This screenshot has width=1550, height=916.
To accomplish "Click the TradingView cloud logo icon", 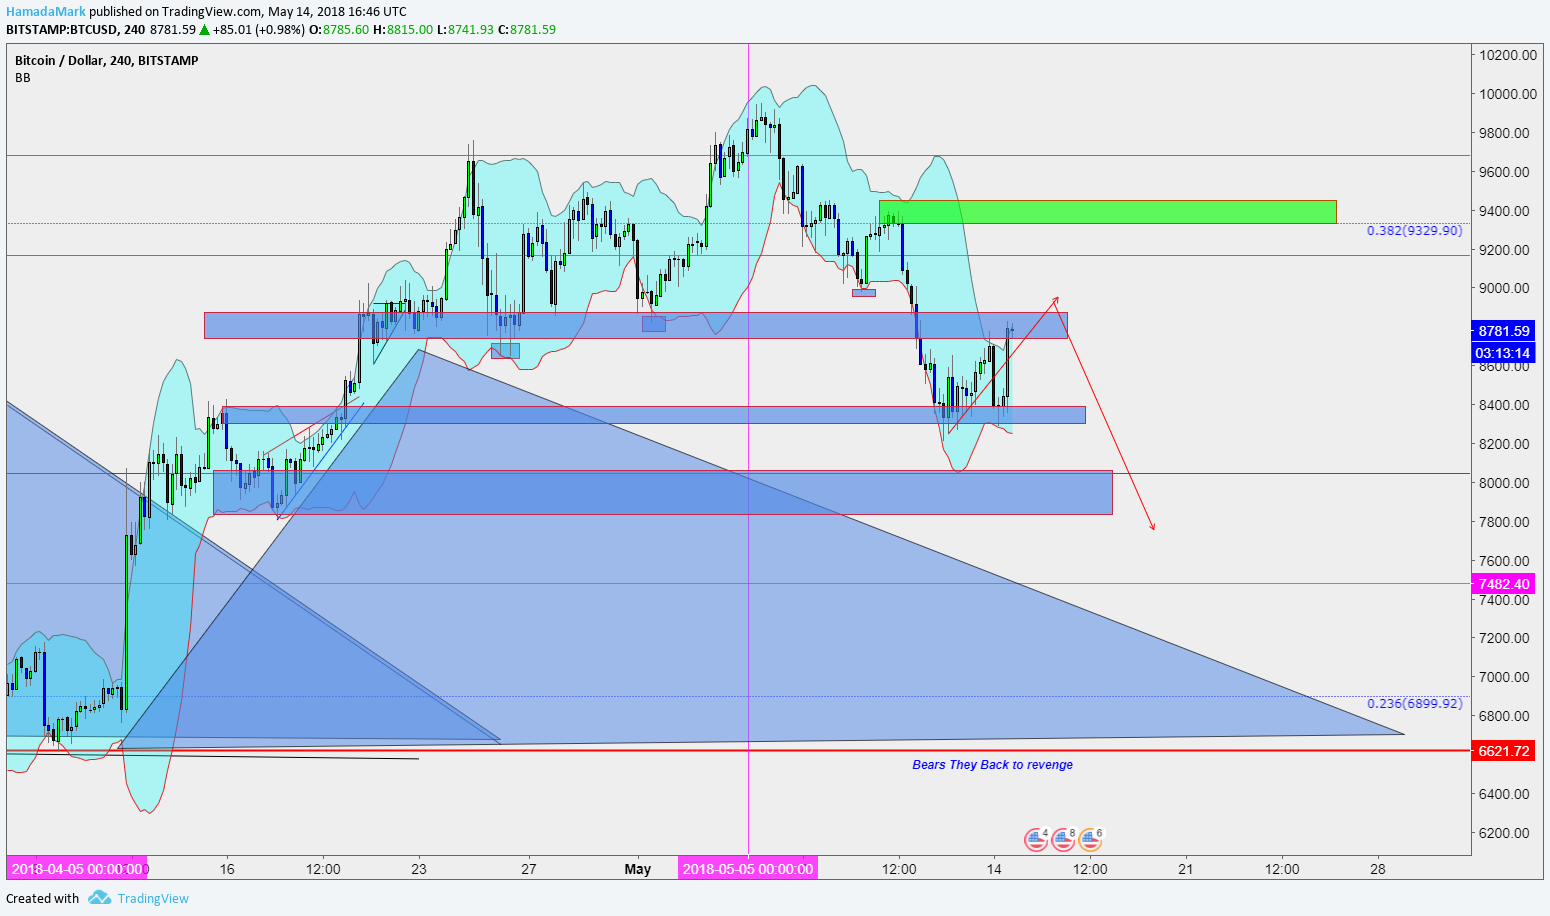I will coord(99,898).
